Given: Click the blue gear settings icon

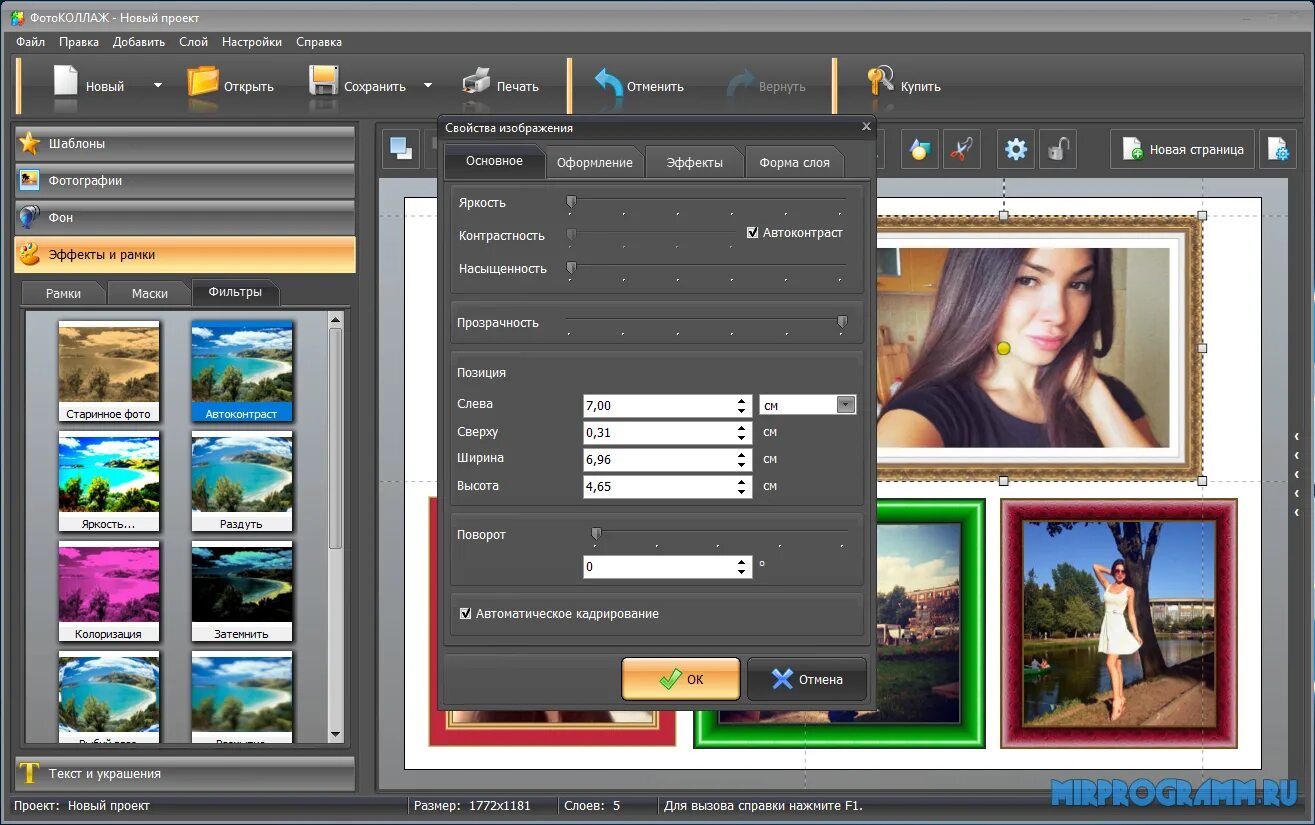Looking at the screenshot, I should (x=1016, y=149).
